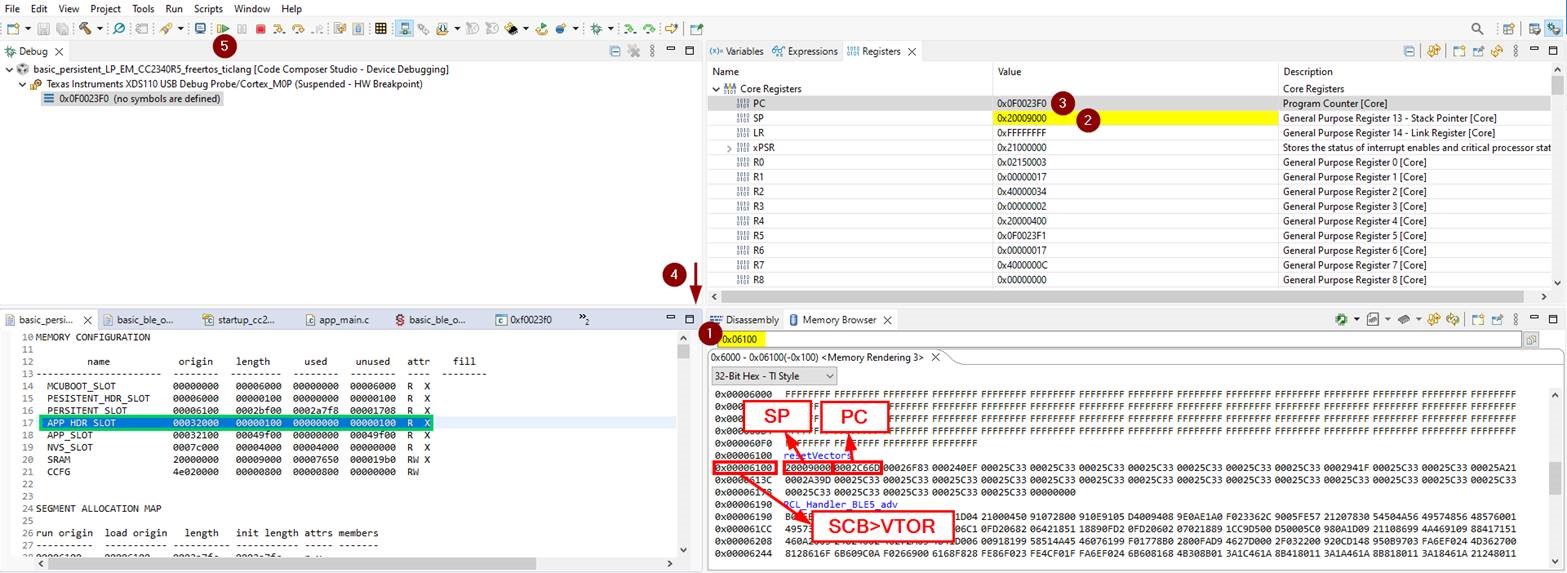Toggle Skip All Breakpoints in toolbar

point(118,29)
